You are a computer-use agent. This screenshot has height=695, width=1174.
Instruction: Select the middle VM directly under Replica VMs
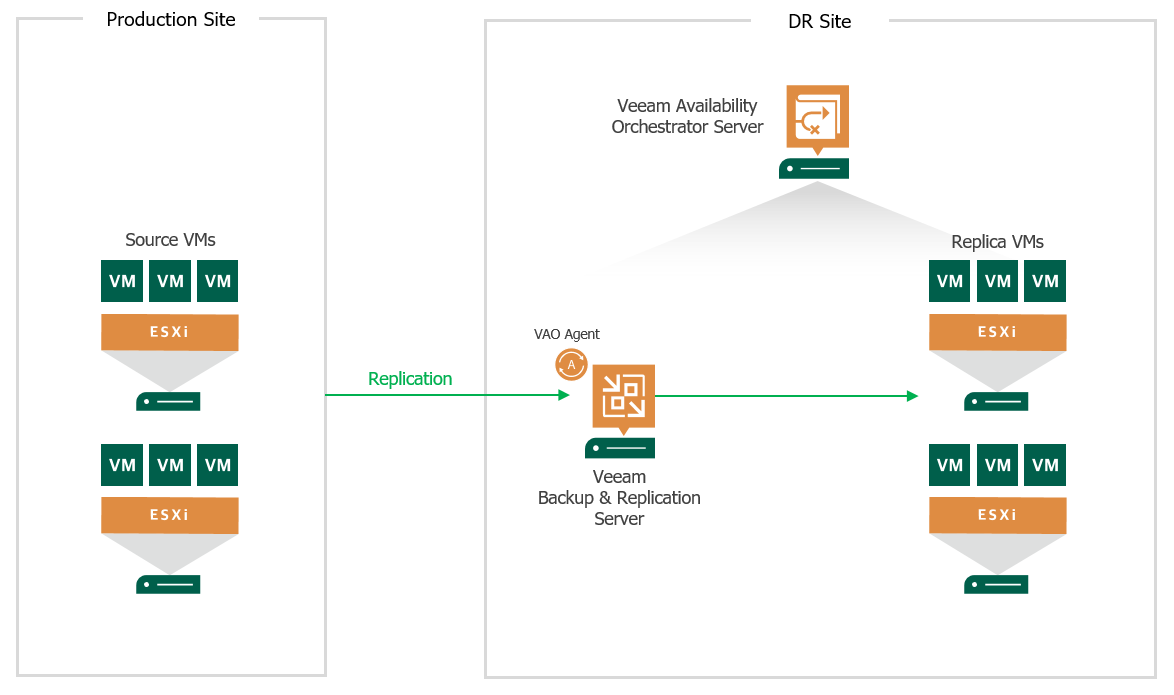[997, 281]
